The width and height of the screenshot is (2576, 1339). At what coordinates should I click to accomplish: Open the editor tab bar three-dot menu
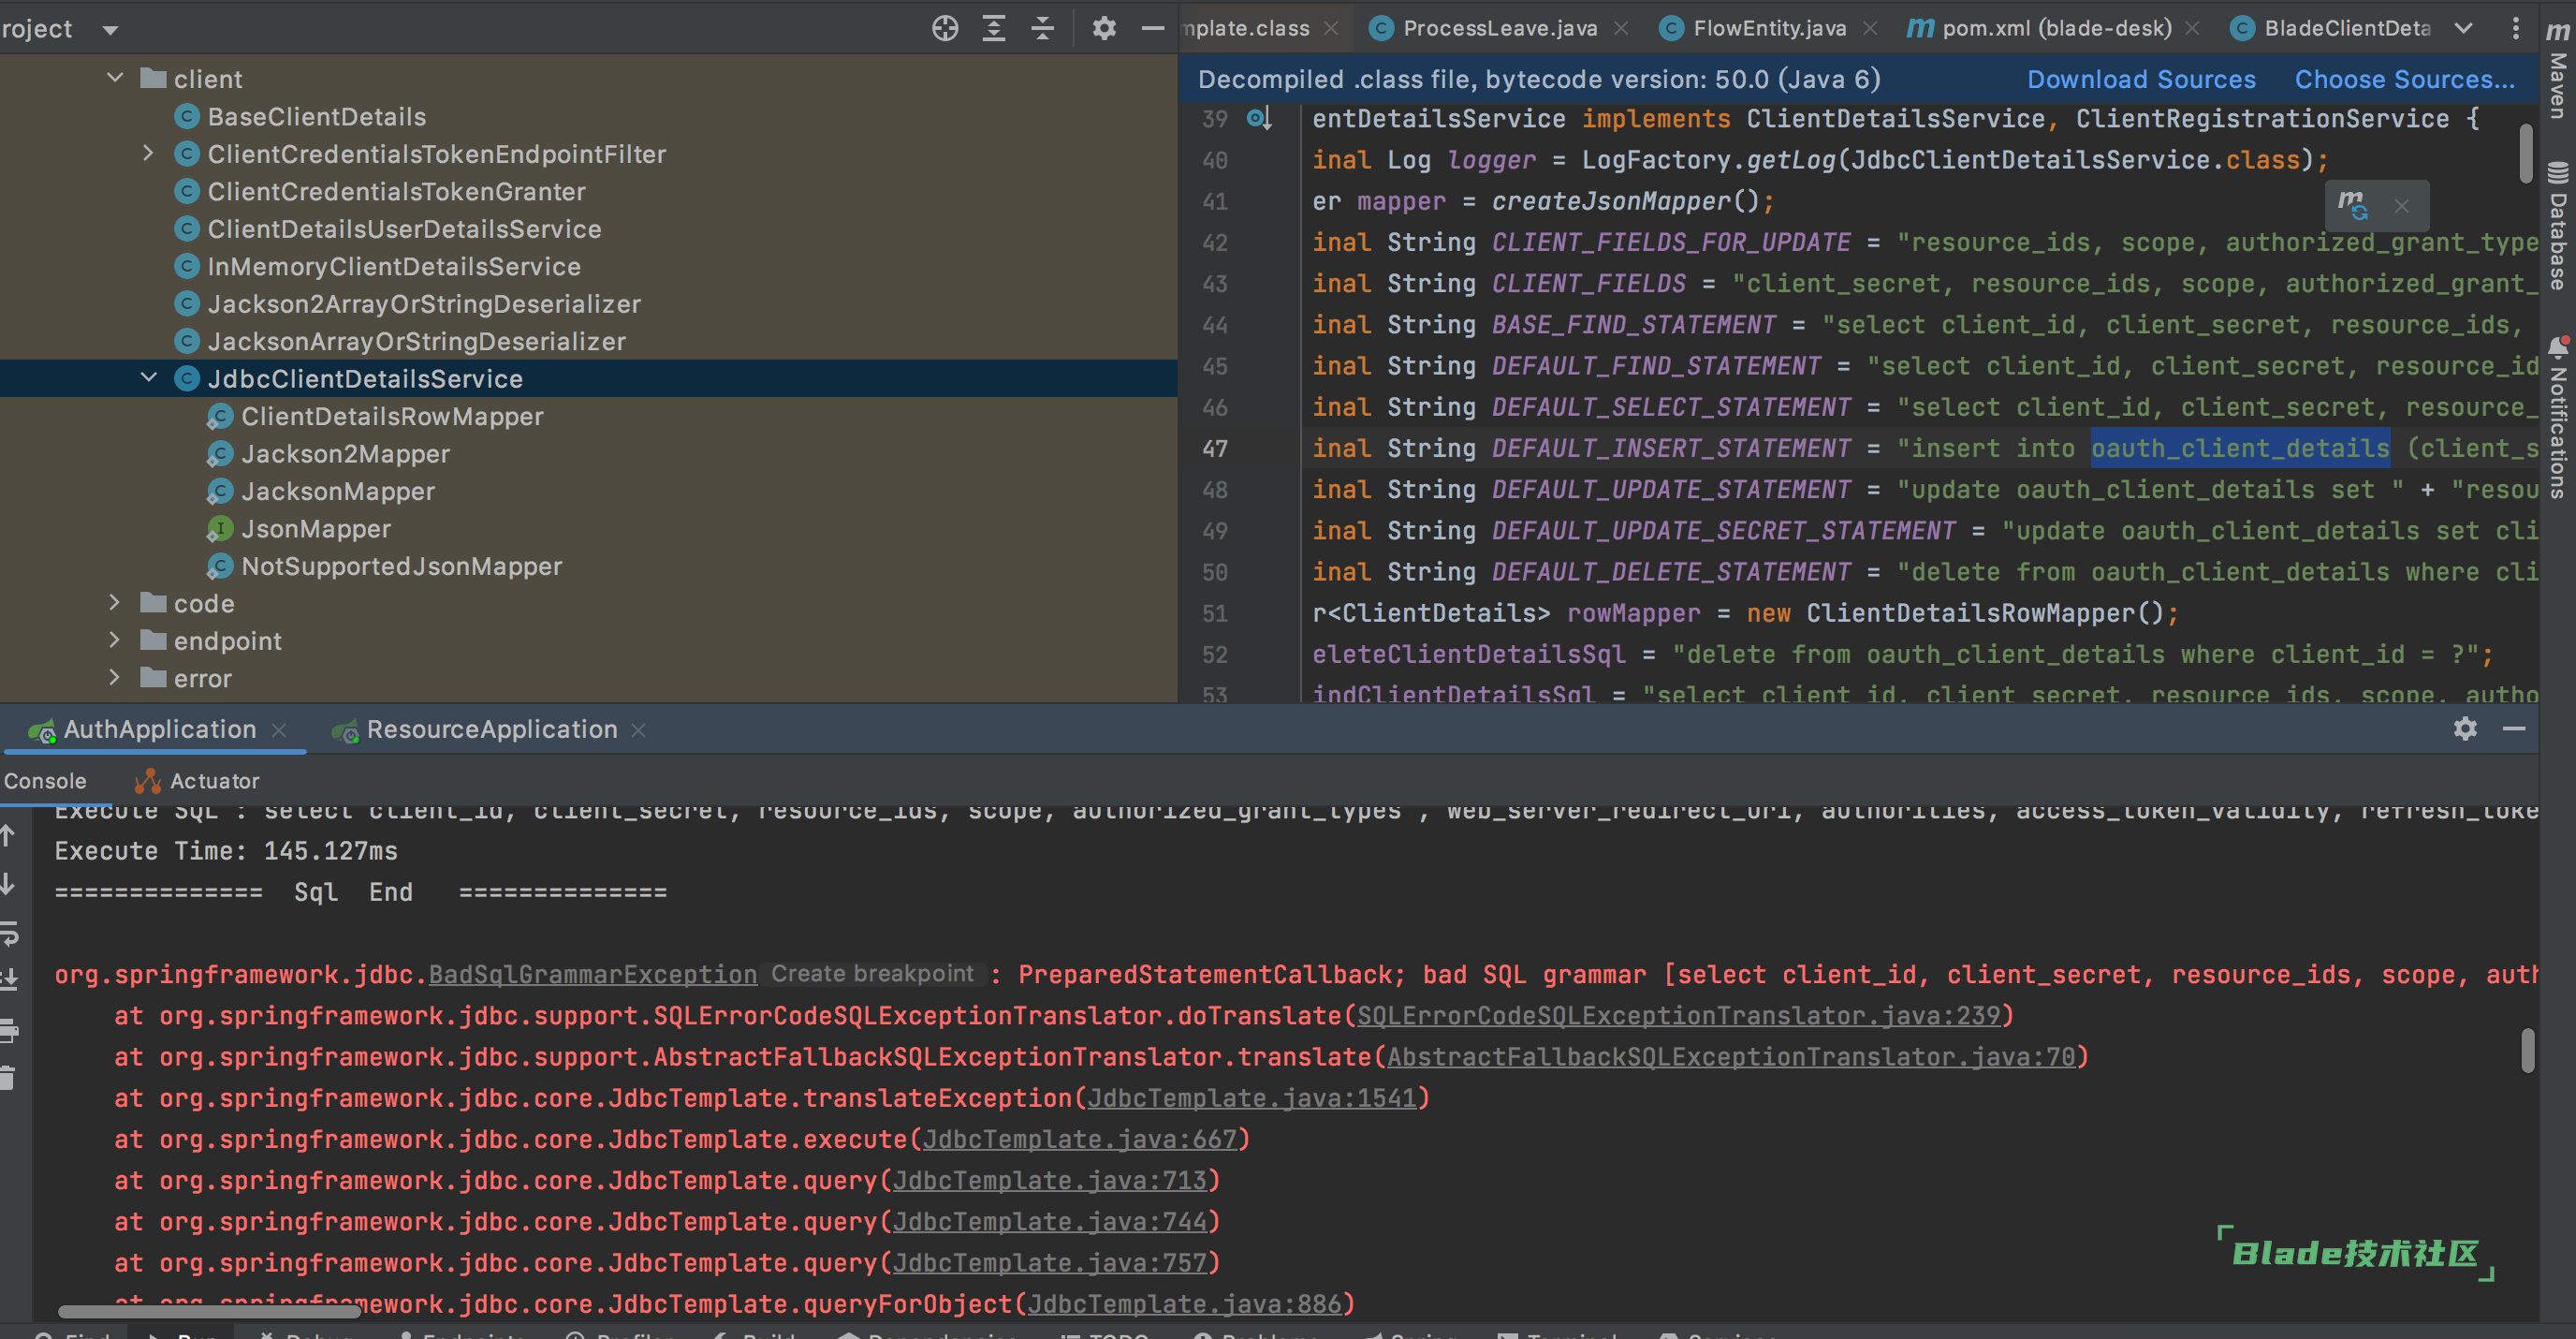pos(2515,28)
